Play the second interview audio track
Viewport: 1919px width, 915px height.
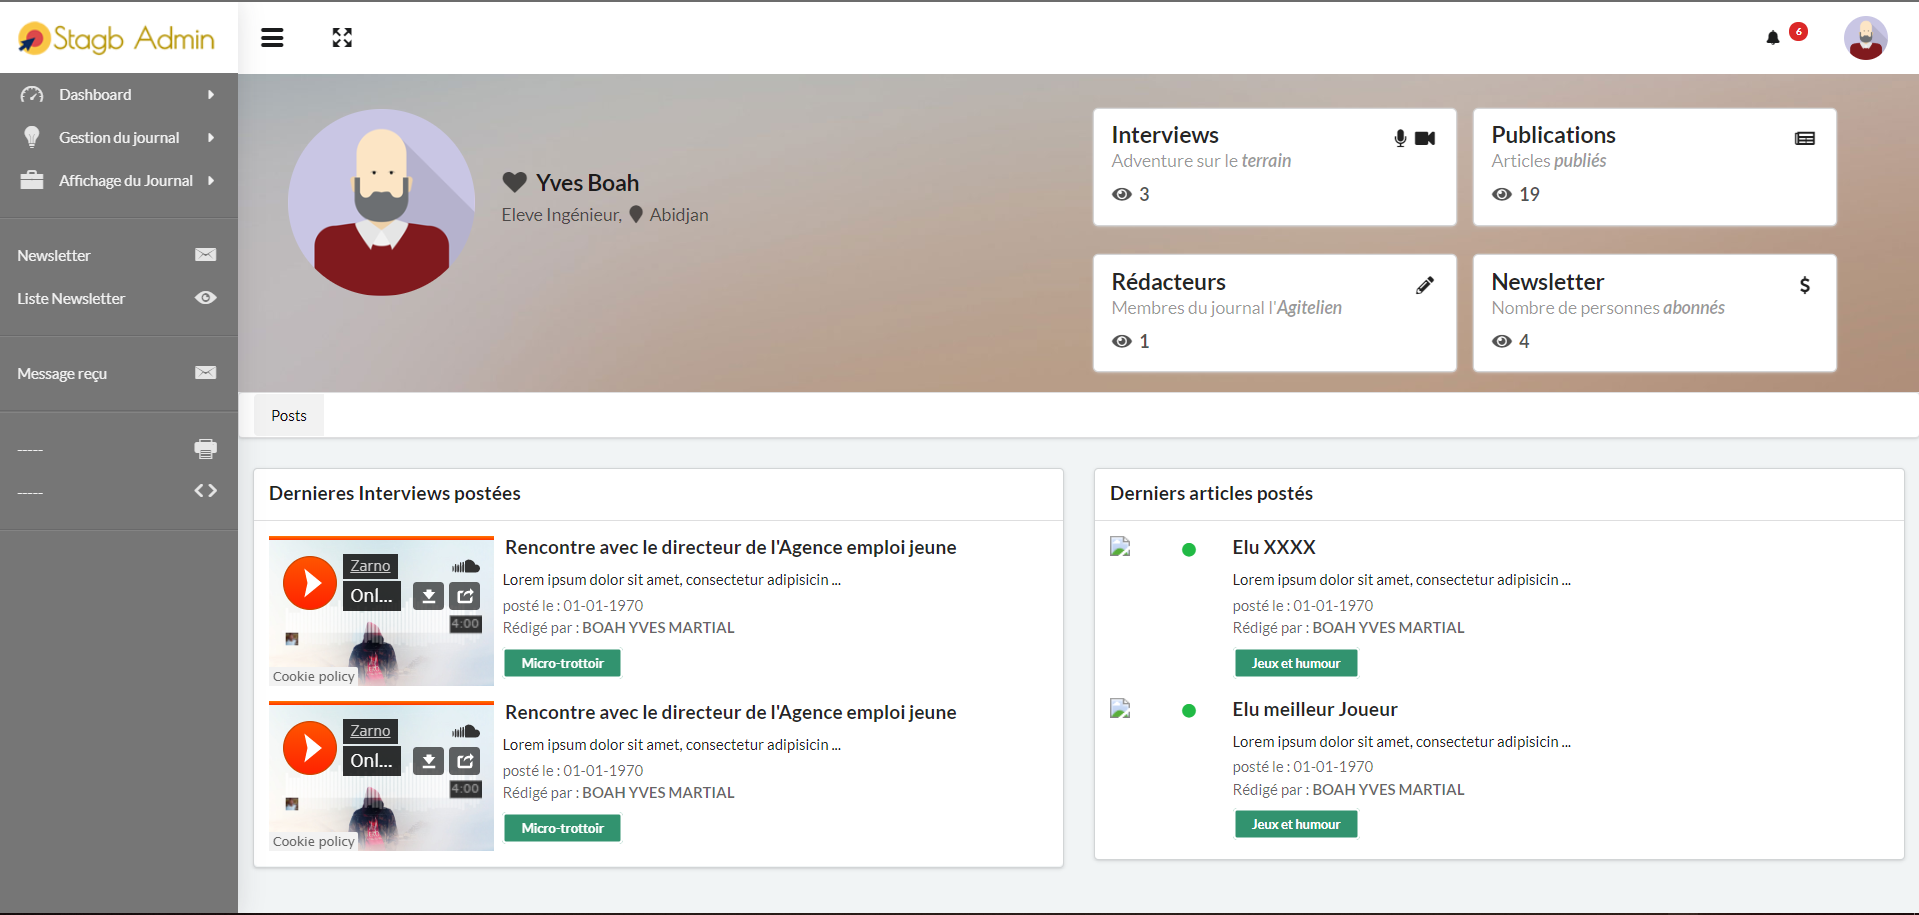pyautogui.click(x=310, y=748)
